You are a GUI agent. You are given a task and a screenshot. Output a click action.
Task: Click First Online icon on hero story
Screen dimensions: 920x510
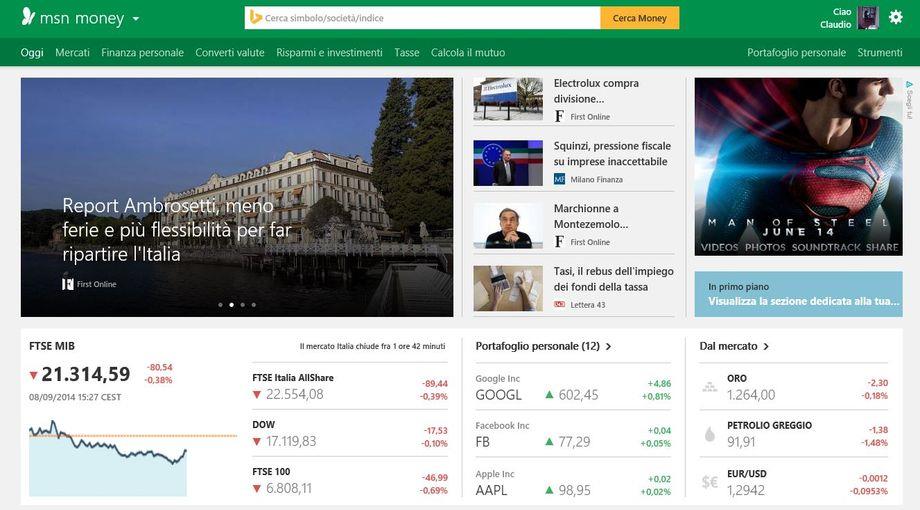coord(67,284)
